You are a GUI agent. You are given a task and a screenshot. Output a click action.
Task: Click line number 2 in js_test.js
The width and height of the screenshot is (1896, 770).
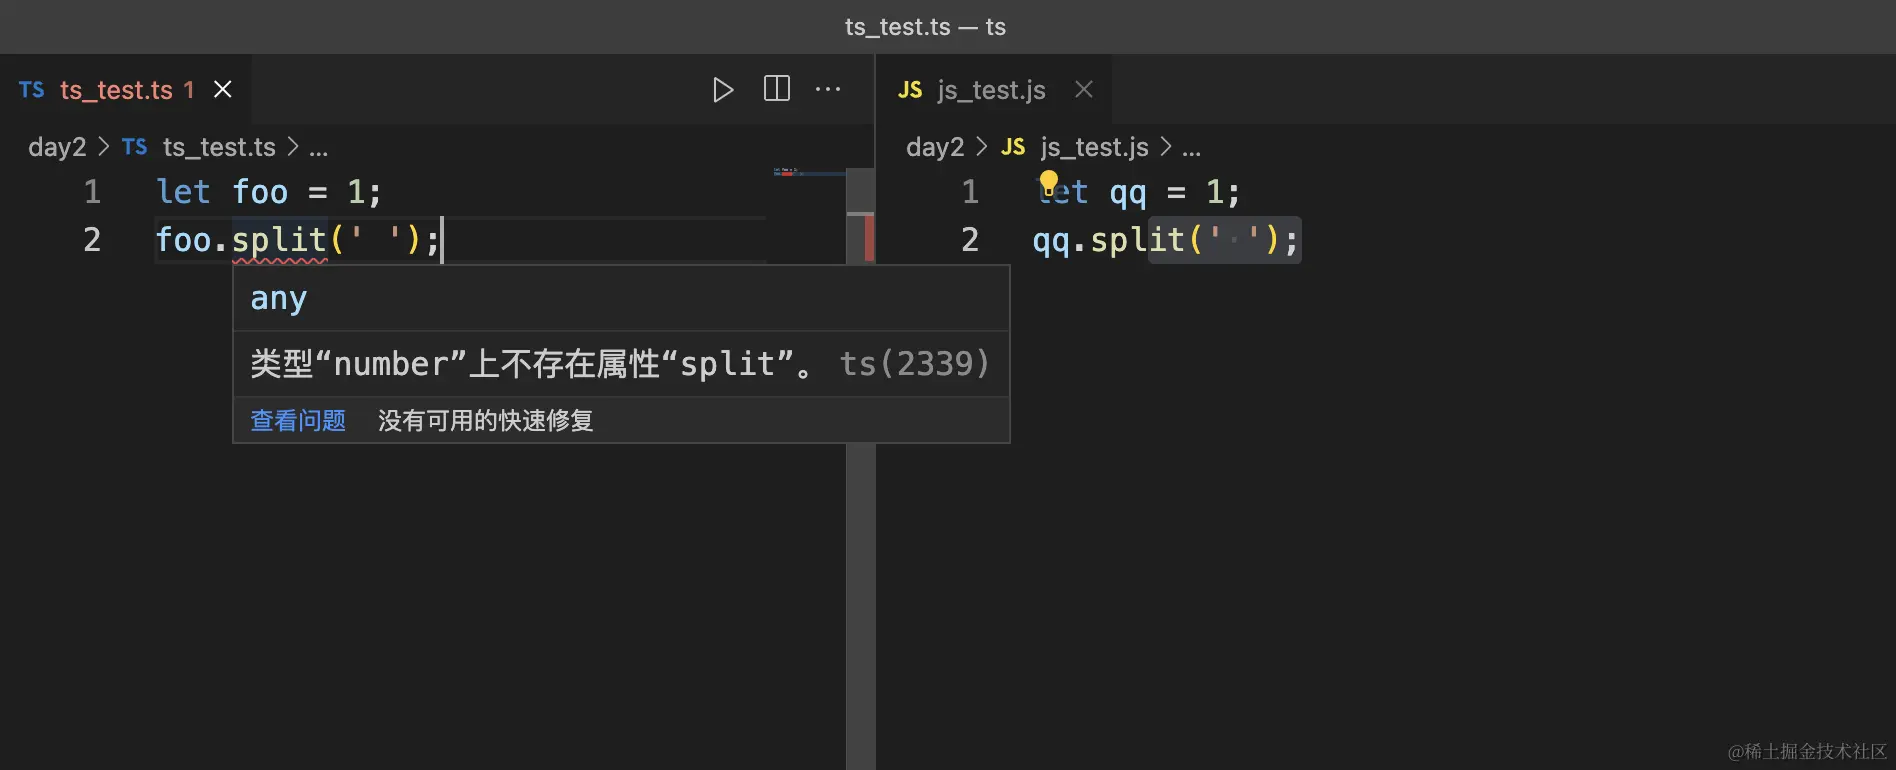pyautogui.click(x=970, y=240)
